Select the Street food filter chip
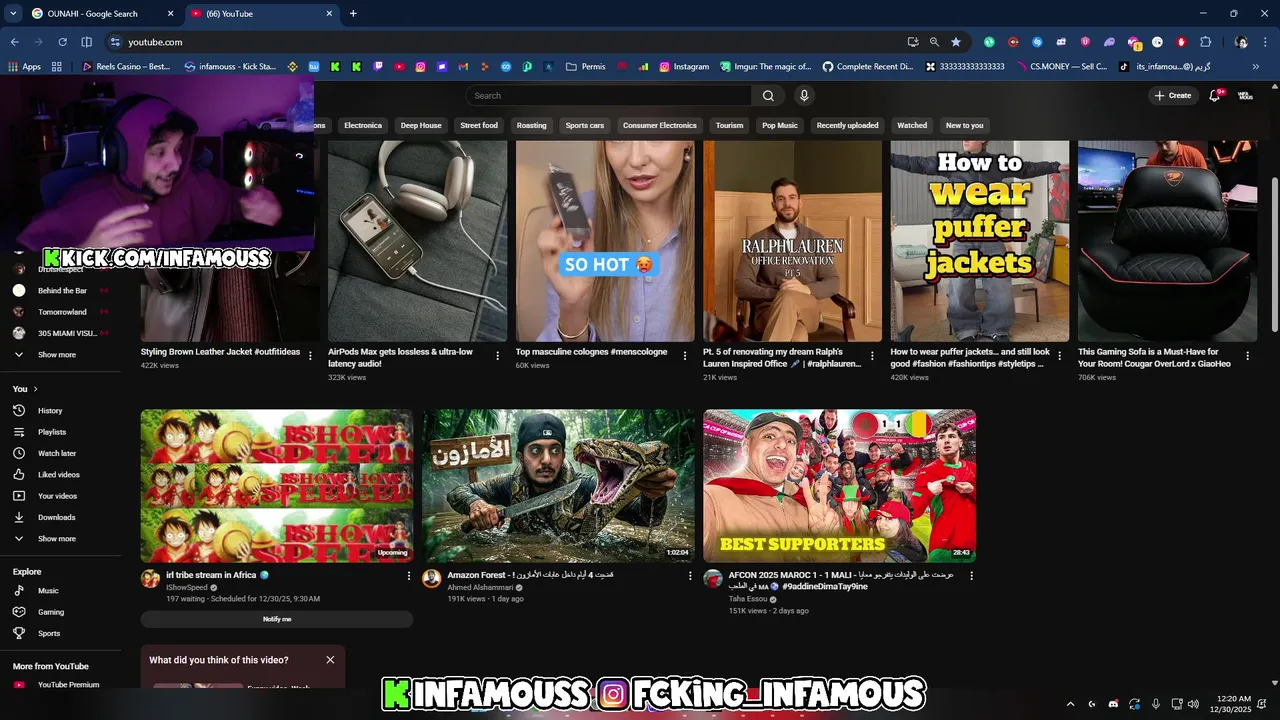 pos(479,126)
